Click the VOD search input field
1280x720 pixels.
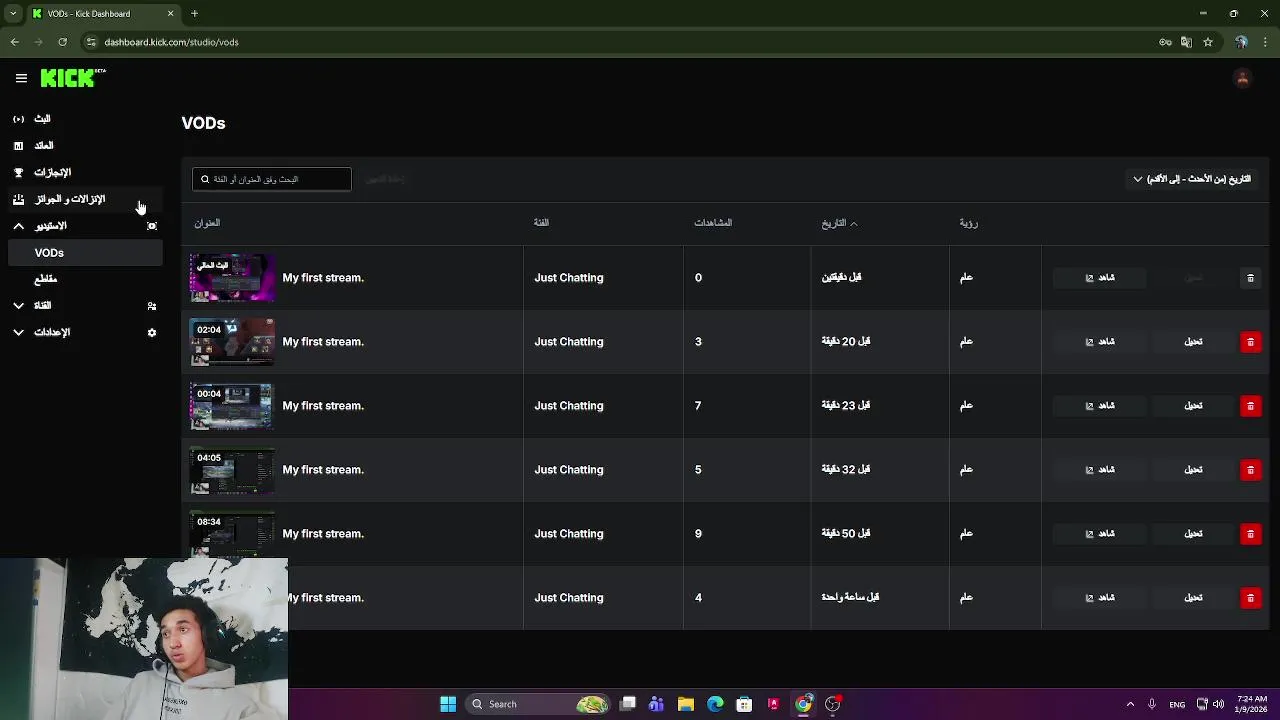click(x=272, y=179)
